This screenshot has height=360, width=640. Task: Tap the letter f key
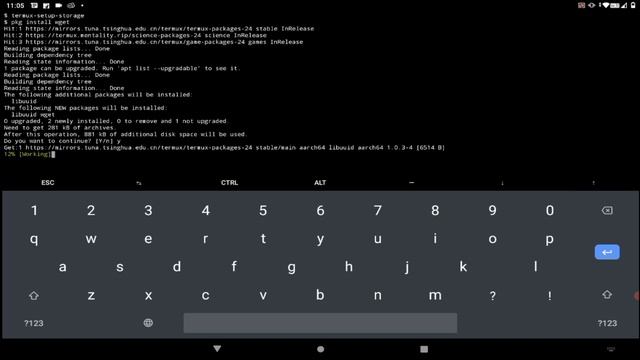tap(234, 267)
